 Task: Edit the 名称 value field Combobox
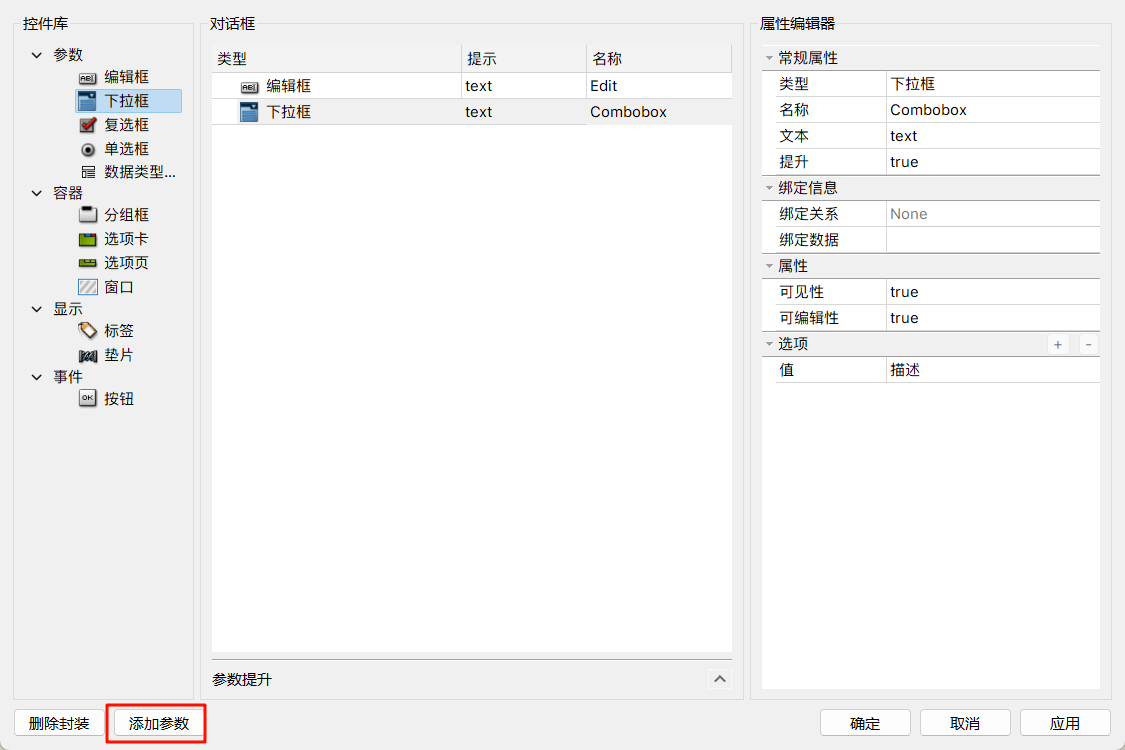point(990,110)
